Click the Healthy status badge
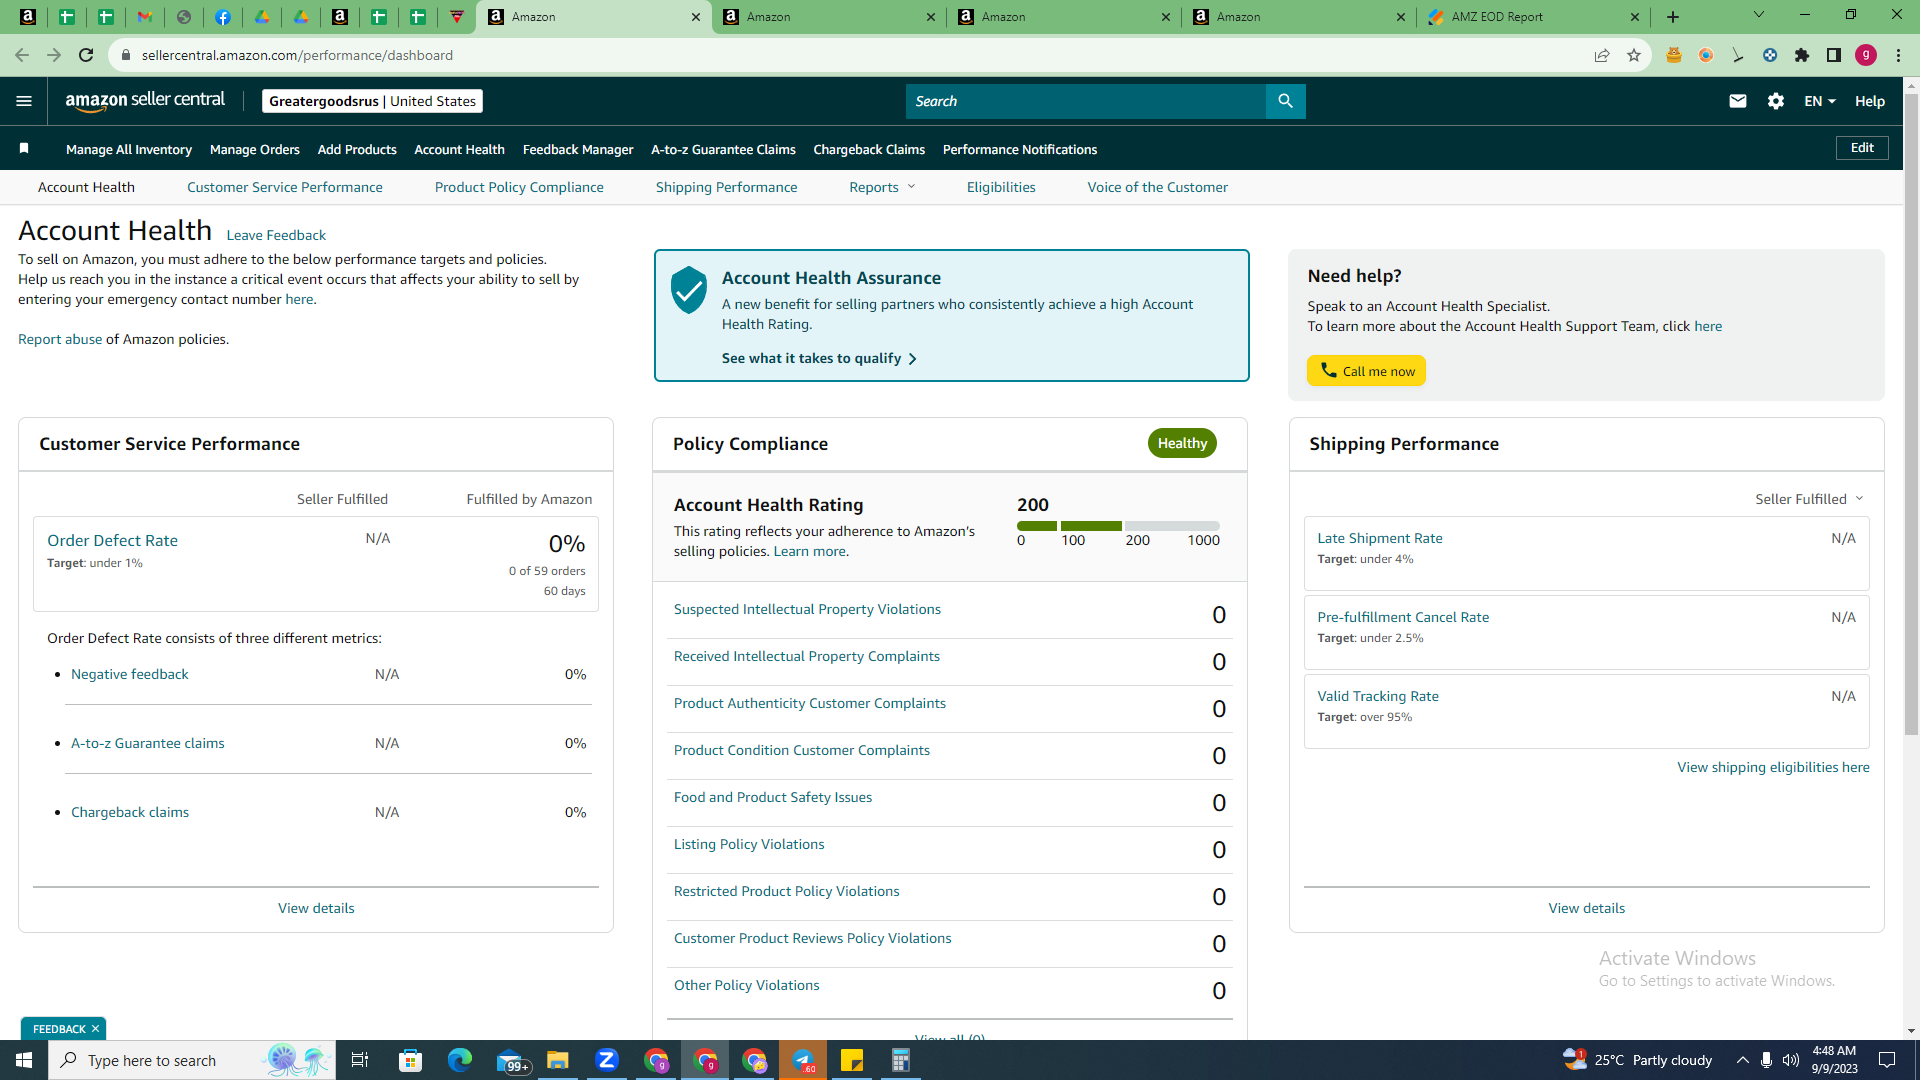 (1182, 443)
